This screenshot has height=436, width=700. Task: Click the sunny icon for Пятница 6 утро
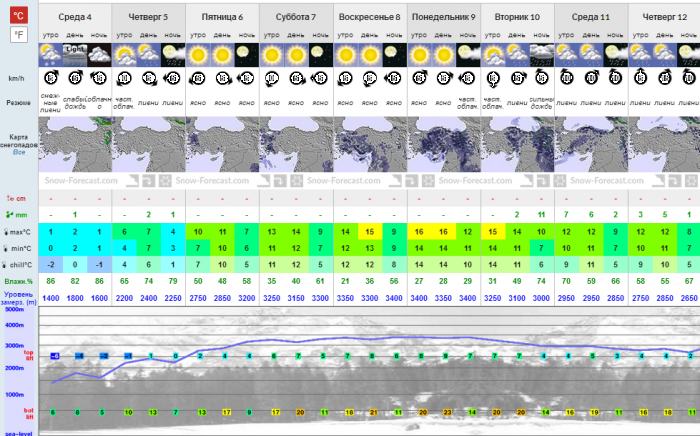coord(198,55)
